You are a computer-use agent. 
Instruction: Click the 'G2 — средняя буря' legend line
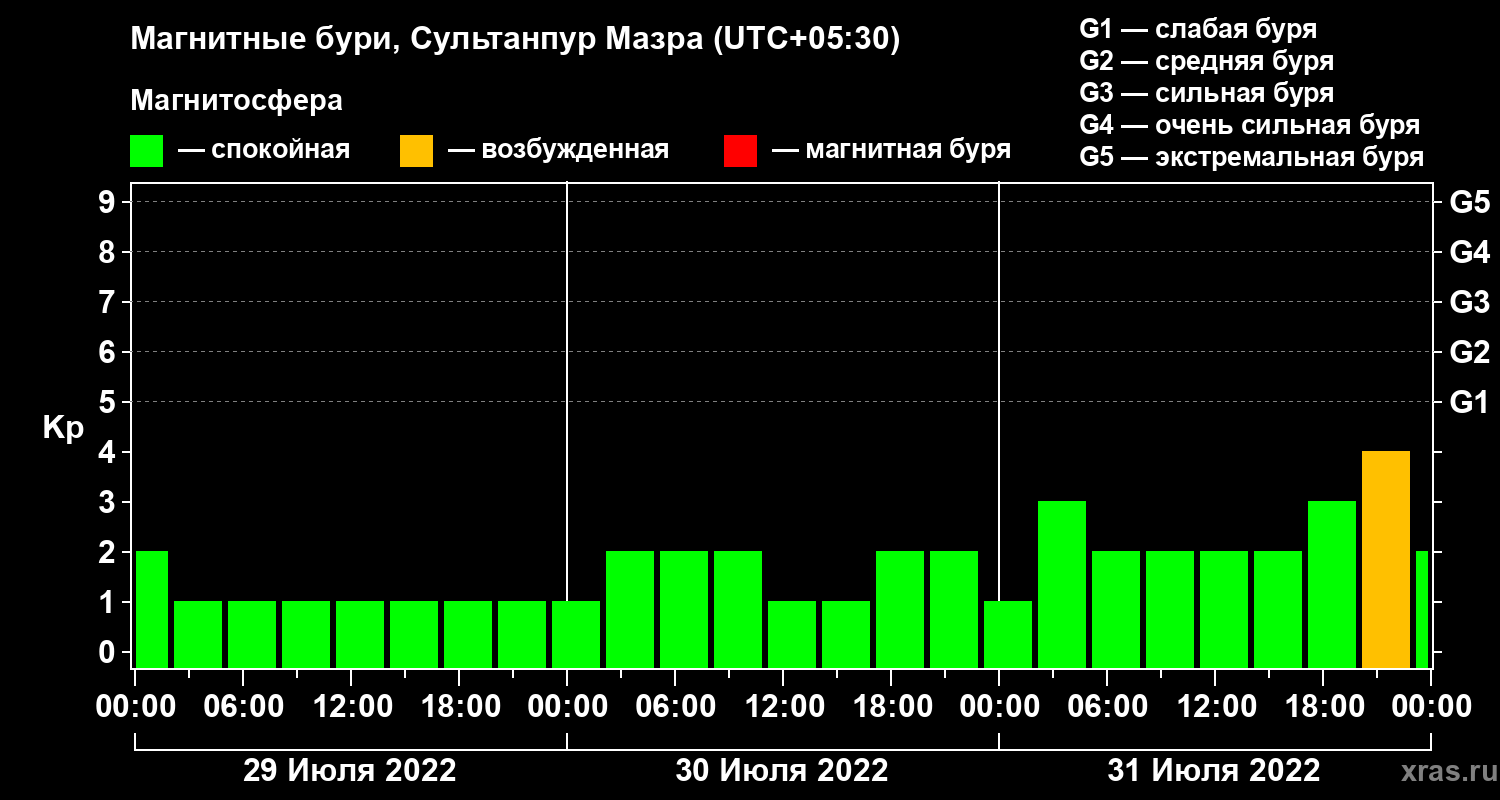1206,60
